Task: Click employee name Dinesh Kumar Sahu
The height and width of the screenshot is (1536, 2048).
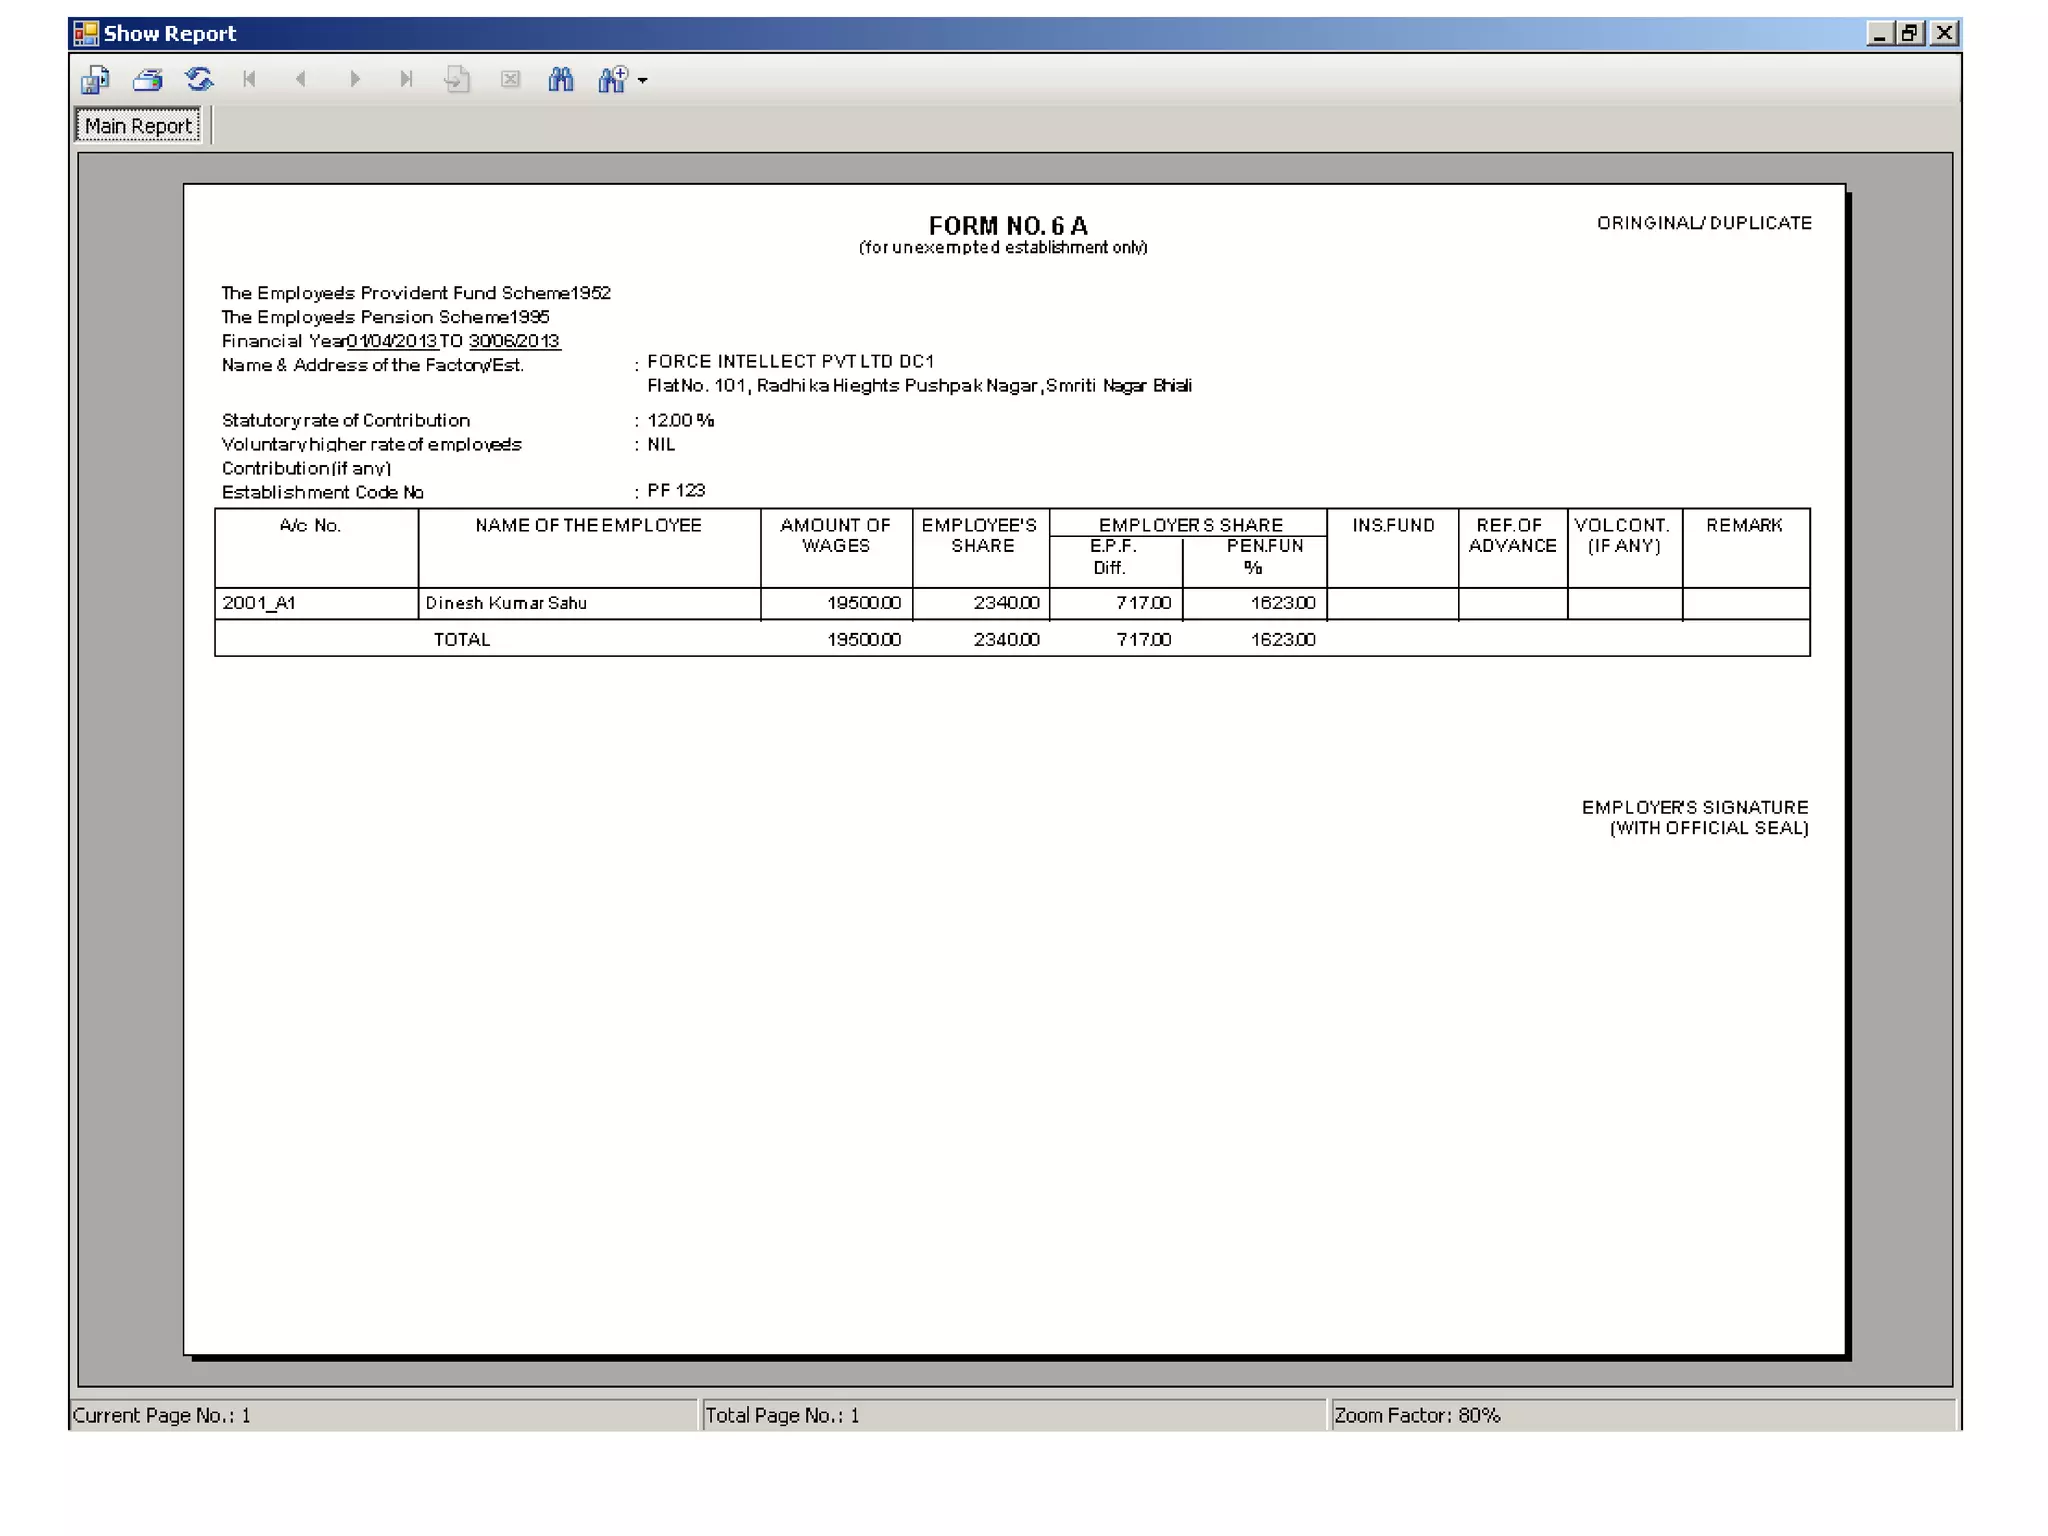Action: [506, 603]
